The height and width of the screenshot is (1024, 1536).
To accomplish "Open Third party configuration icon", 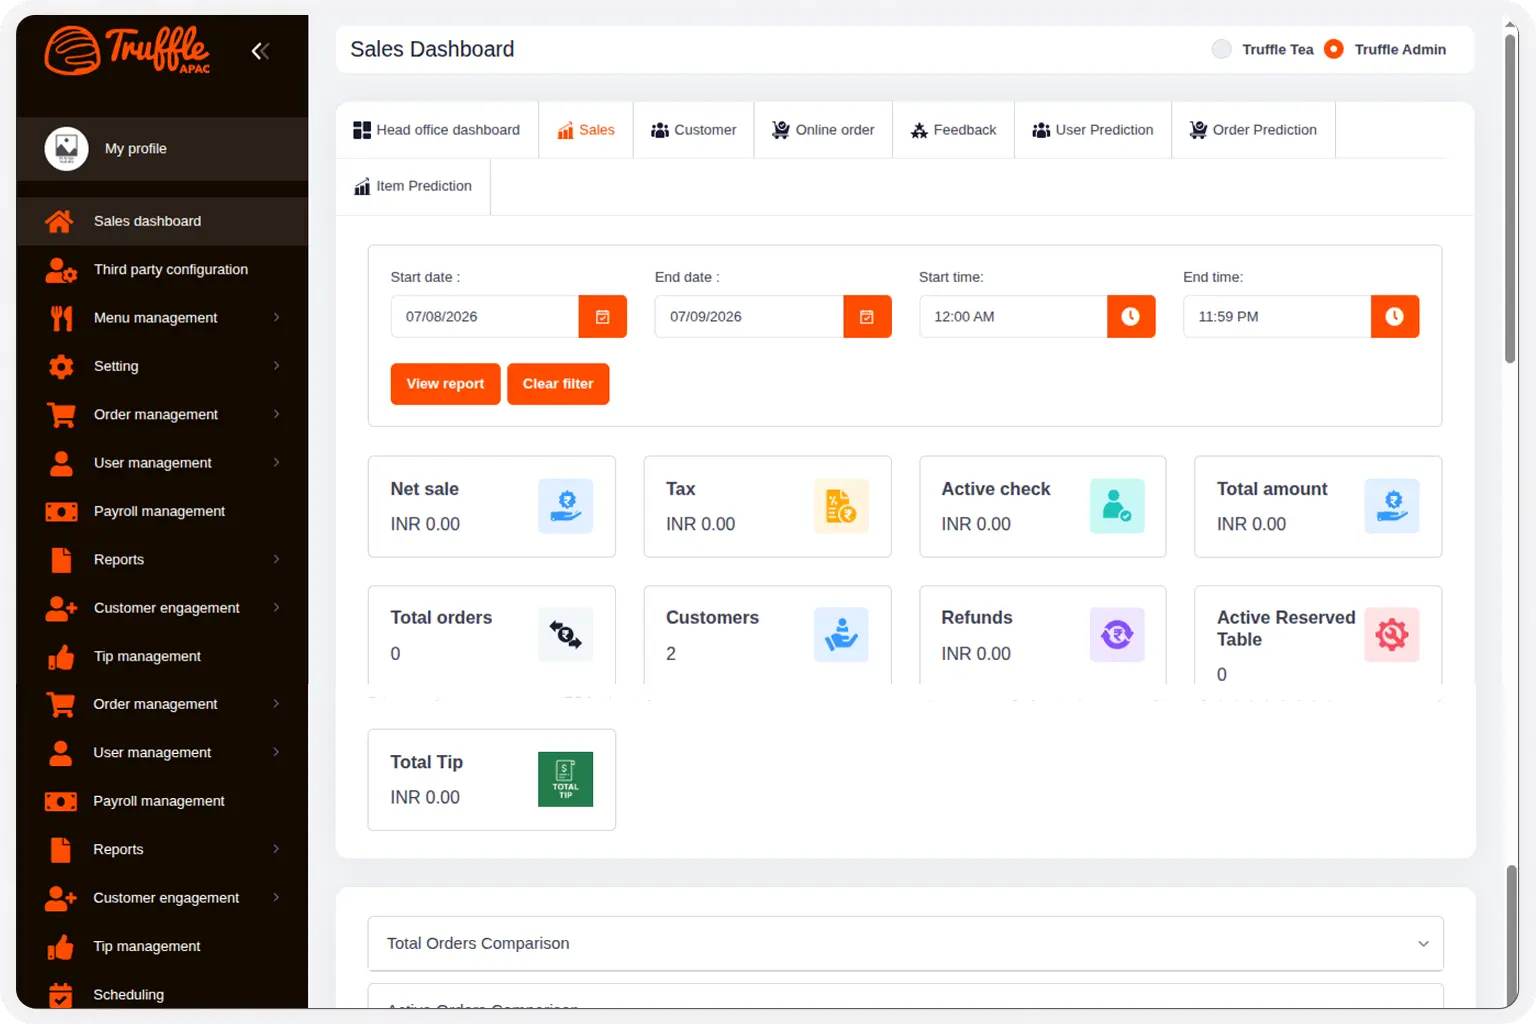I will pos(61,270).
